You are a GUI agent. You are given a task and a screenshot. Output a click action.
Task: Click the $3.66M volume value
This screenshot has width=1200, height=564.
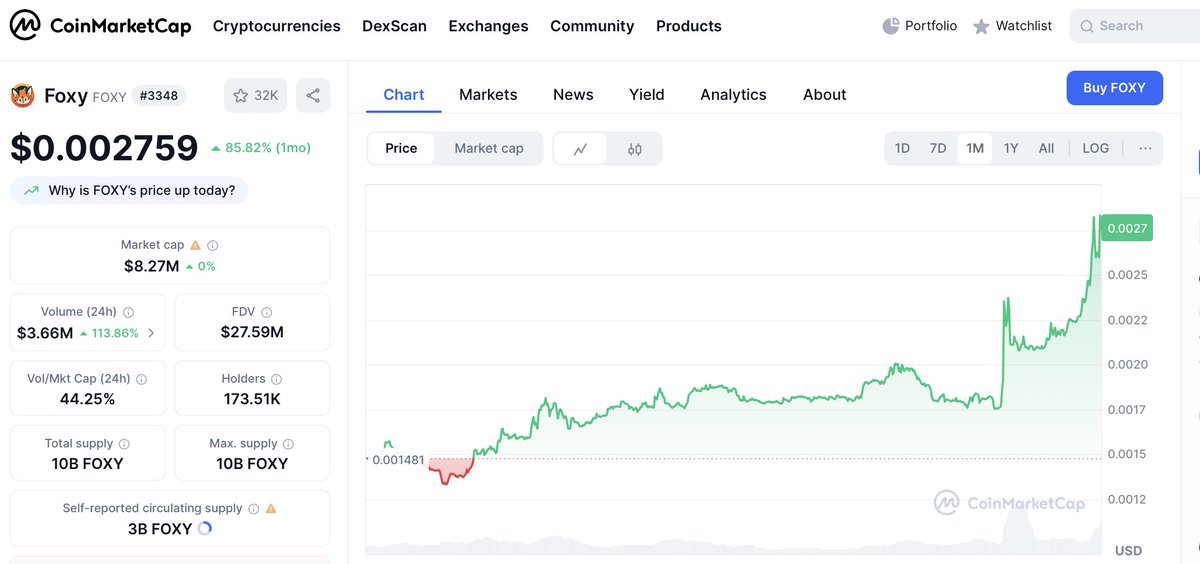(45, 333)
